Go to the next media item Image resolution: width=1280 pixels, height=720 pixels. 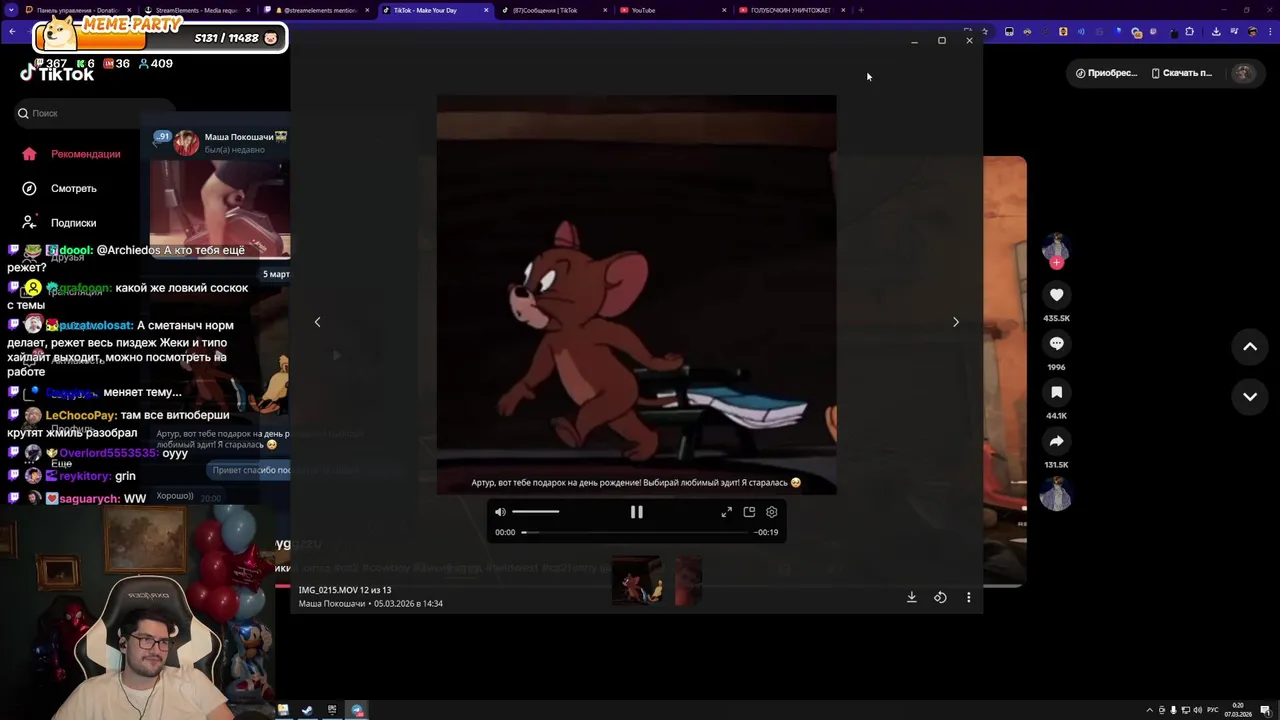pyautogui.click(x=955, y=322)
